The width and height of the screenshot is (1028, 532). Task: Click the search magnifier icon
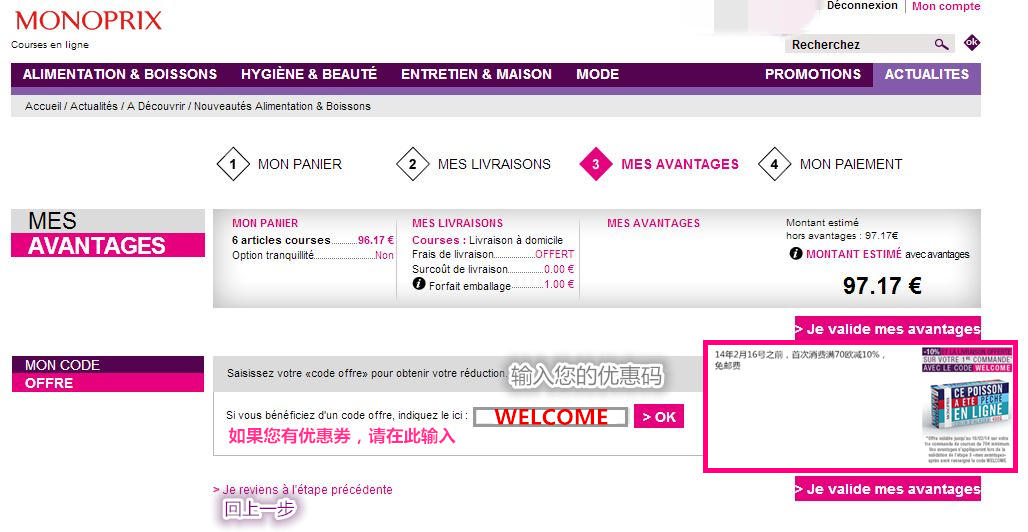click(941, 44)
